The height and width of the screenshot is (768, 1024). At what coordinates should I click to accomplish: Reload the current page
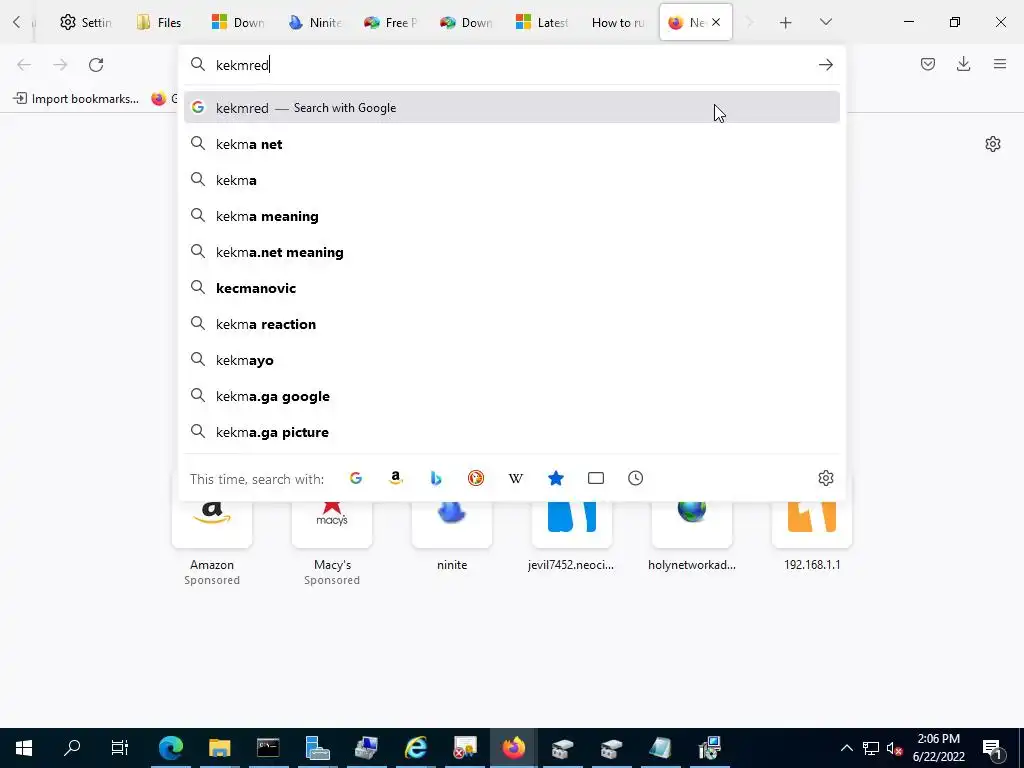pyautogui.click(x=96, y=65)
